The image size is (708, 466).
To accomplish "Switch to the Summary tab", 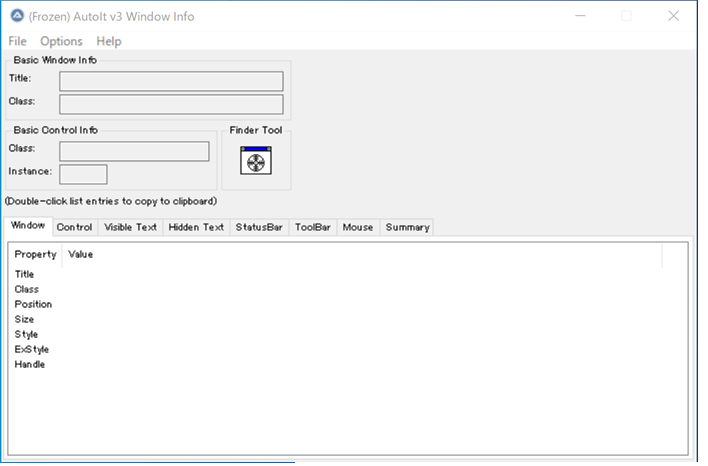I will (407, 227).
